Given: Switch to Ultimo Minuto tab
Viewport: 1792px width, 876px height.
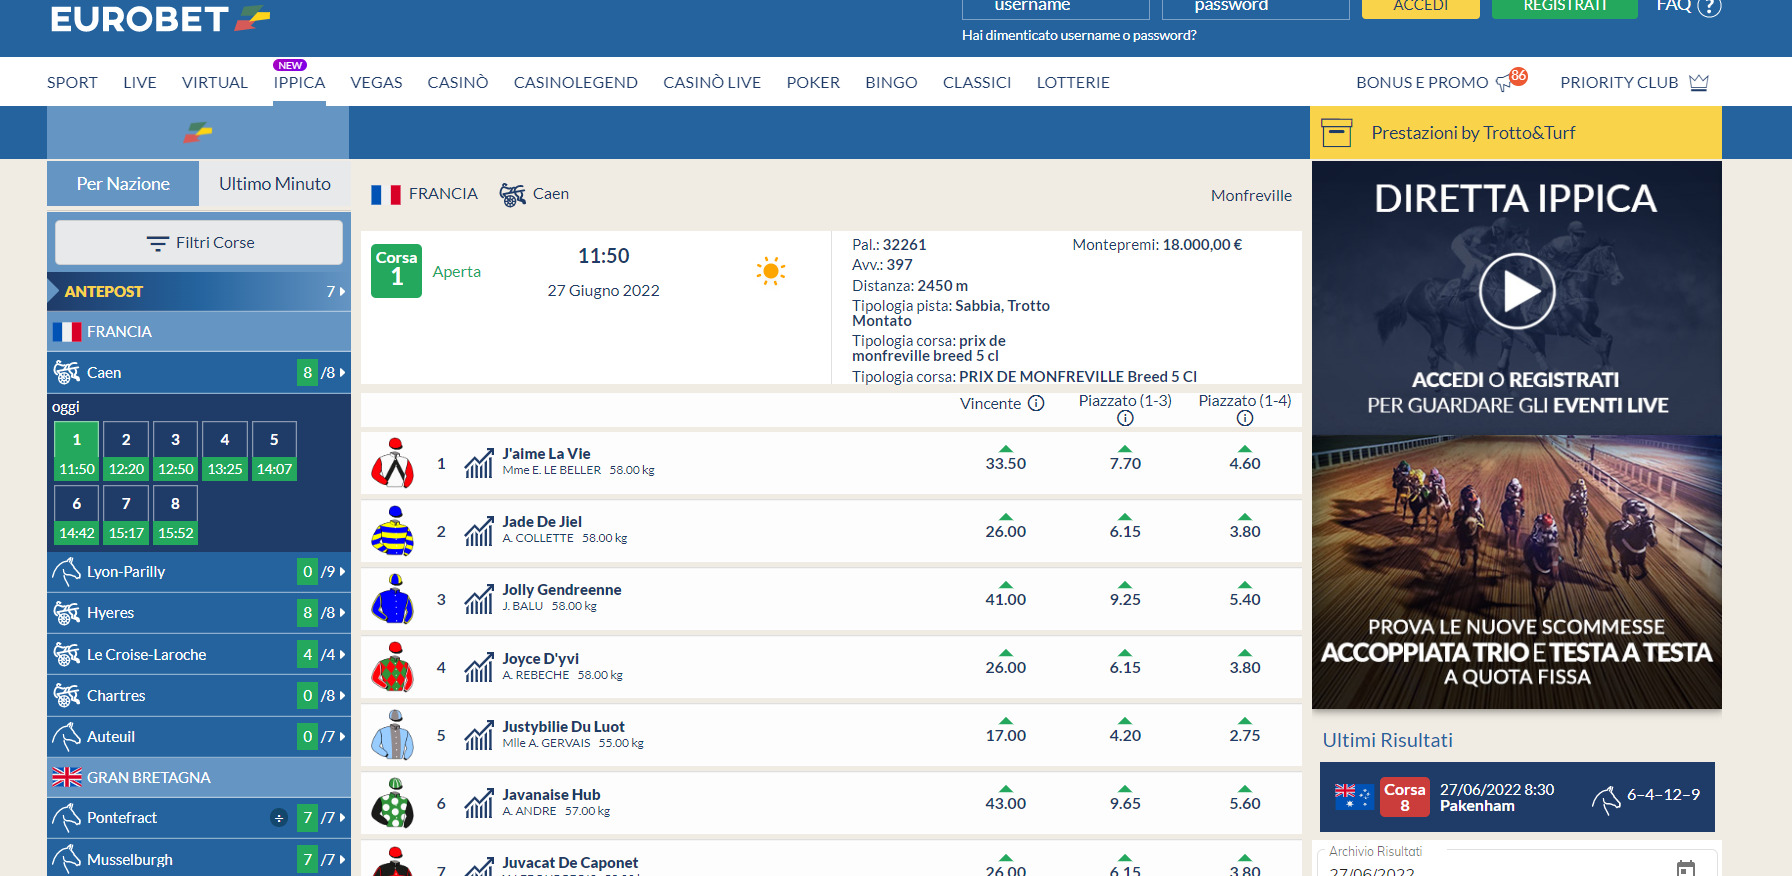Looking at the screenshot, I should tap(275, 184).
